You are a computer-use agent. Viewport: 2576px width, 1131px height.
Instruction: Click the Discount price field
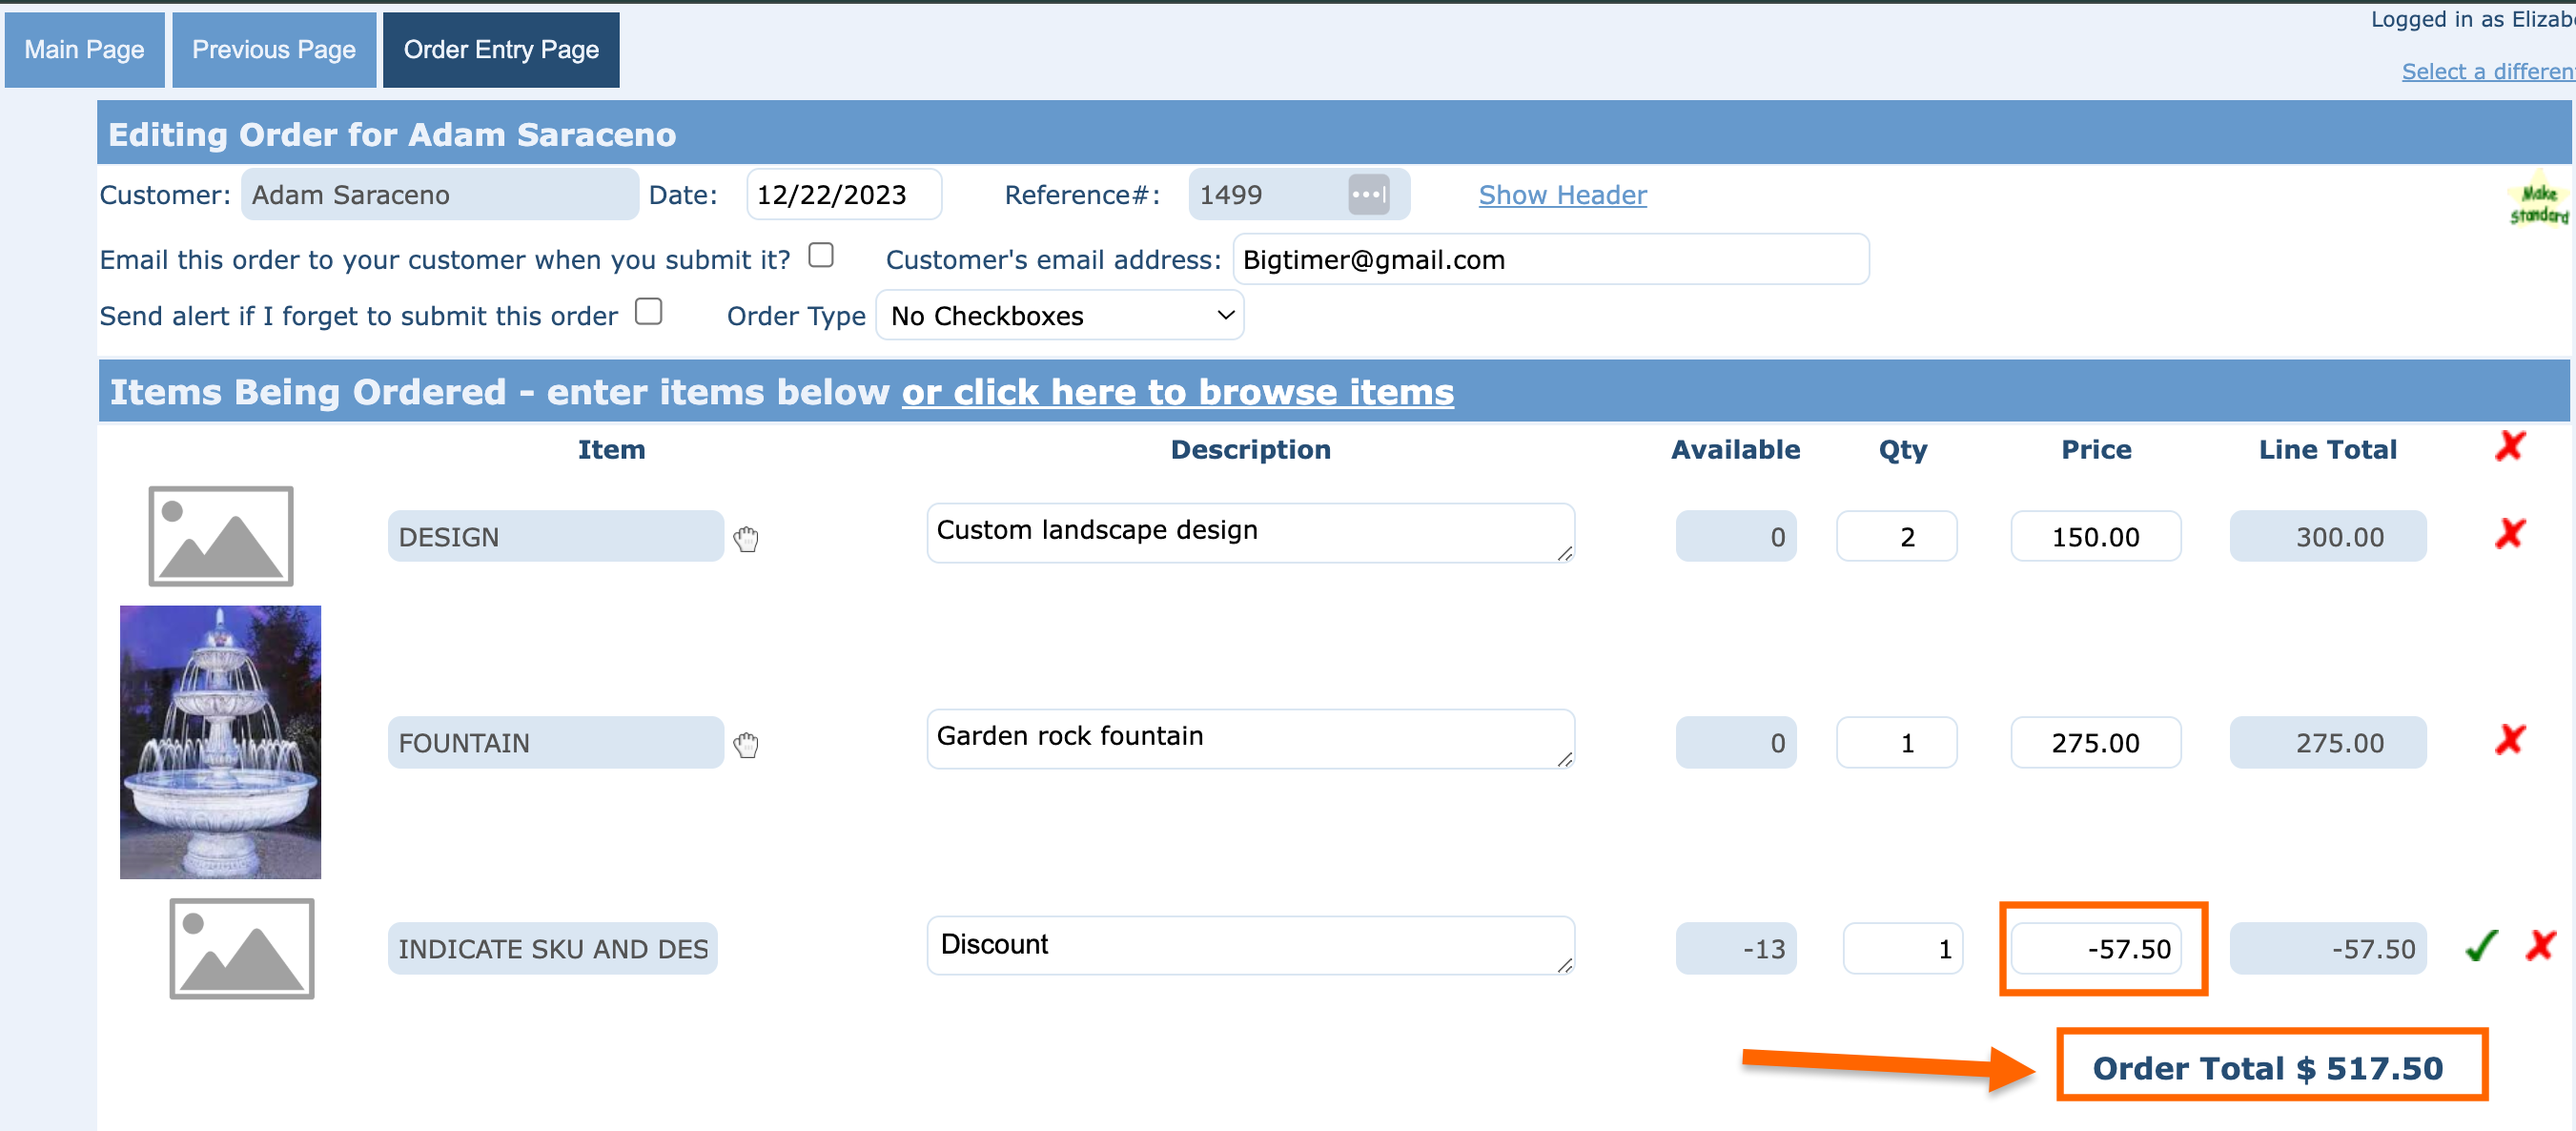(2096, 949)
